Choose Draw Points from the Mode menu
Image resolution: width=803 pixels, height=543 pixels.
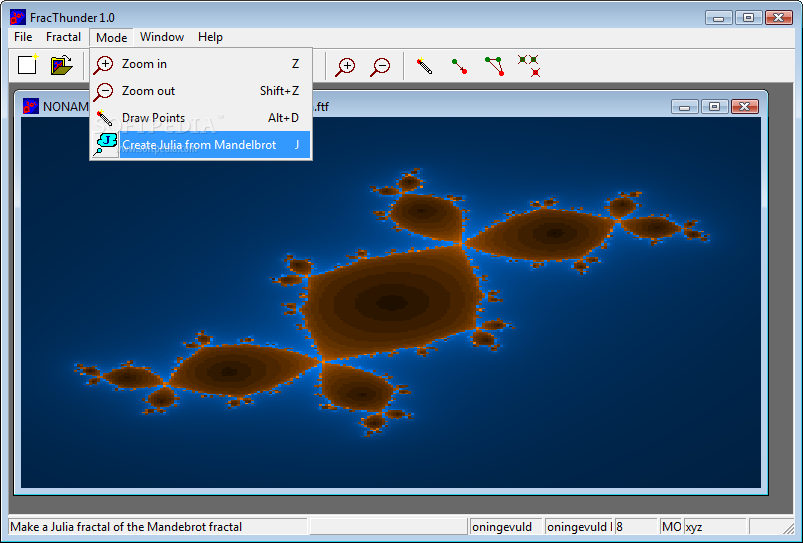[x=201, y=118]
